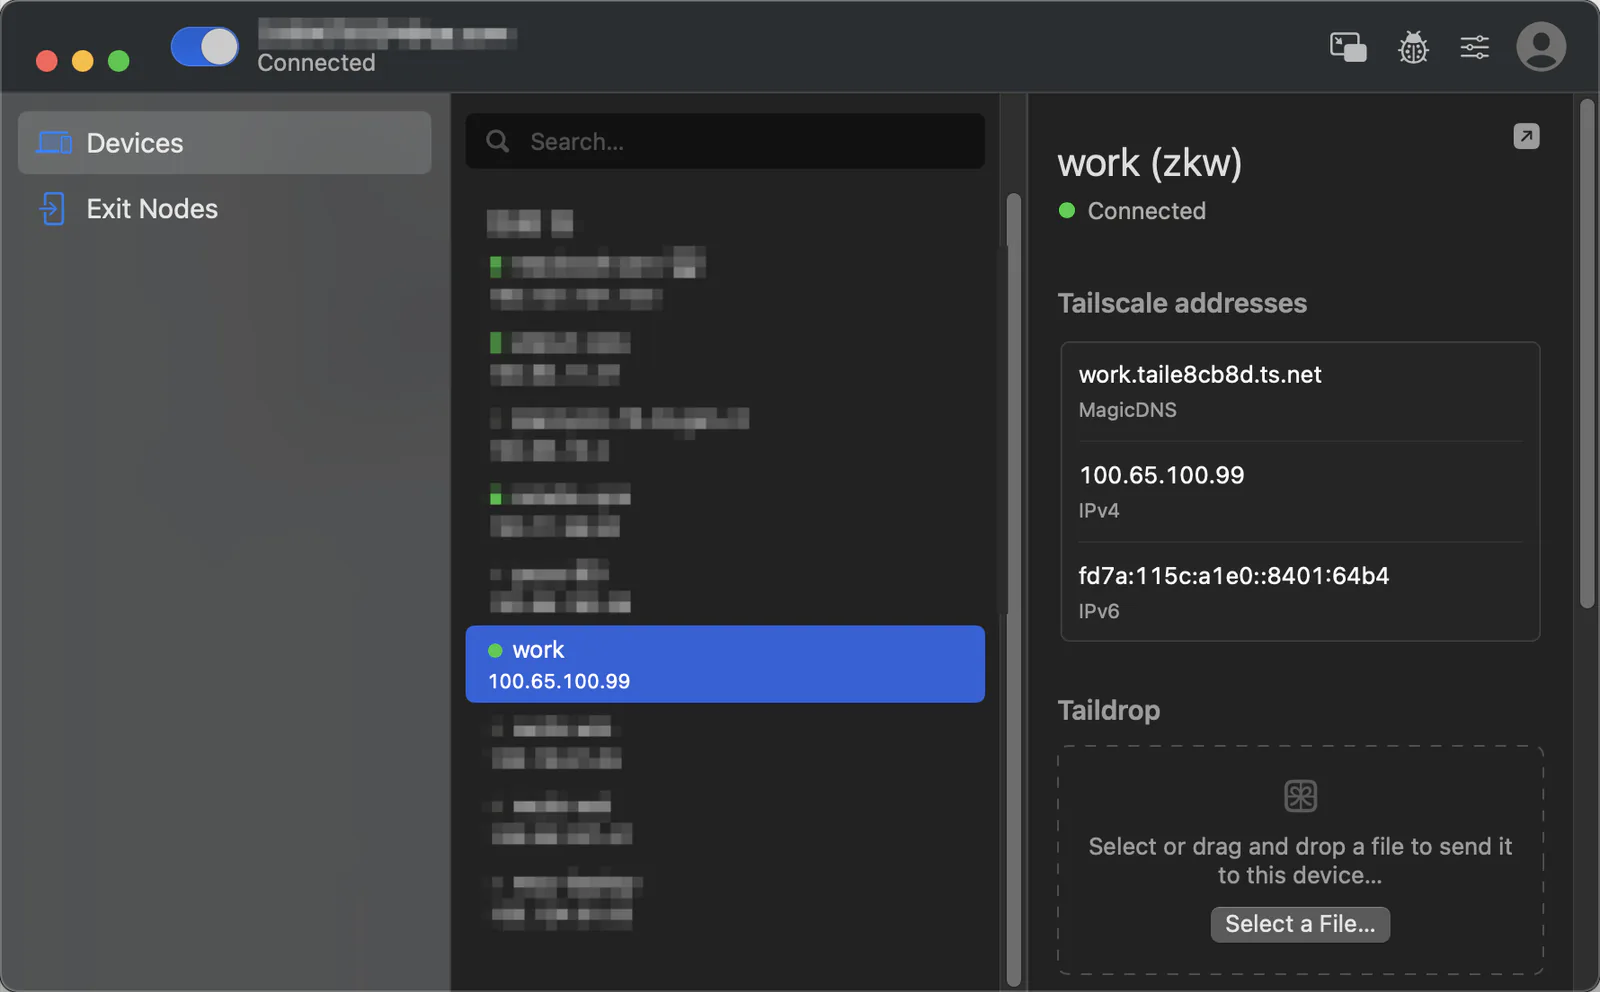1600x992 pixels.
Task: Click the Tailscale addresses heading
Action: [1182, 303]
